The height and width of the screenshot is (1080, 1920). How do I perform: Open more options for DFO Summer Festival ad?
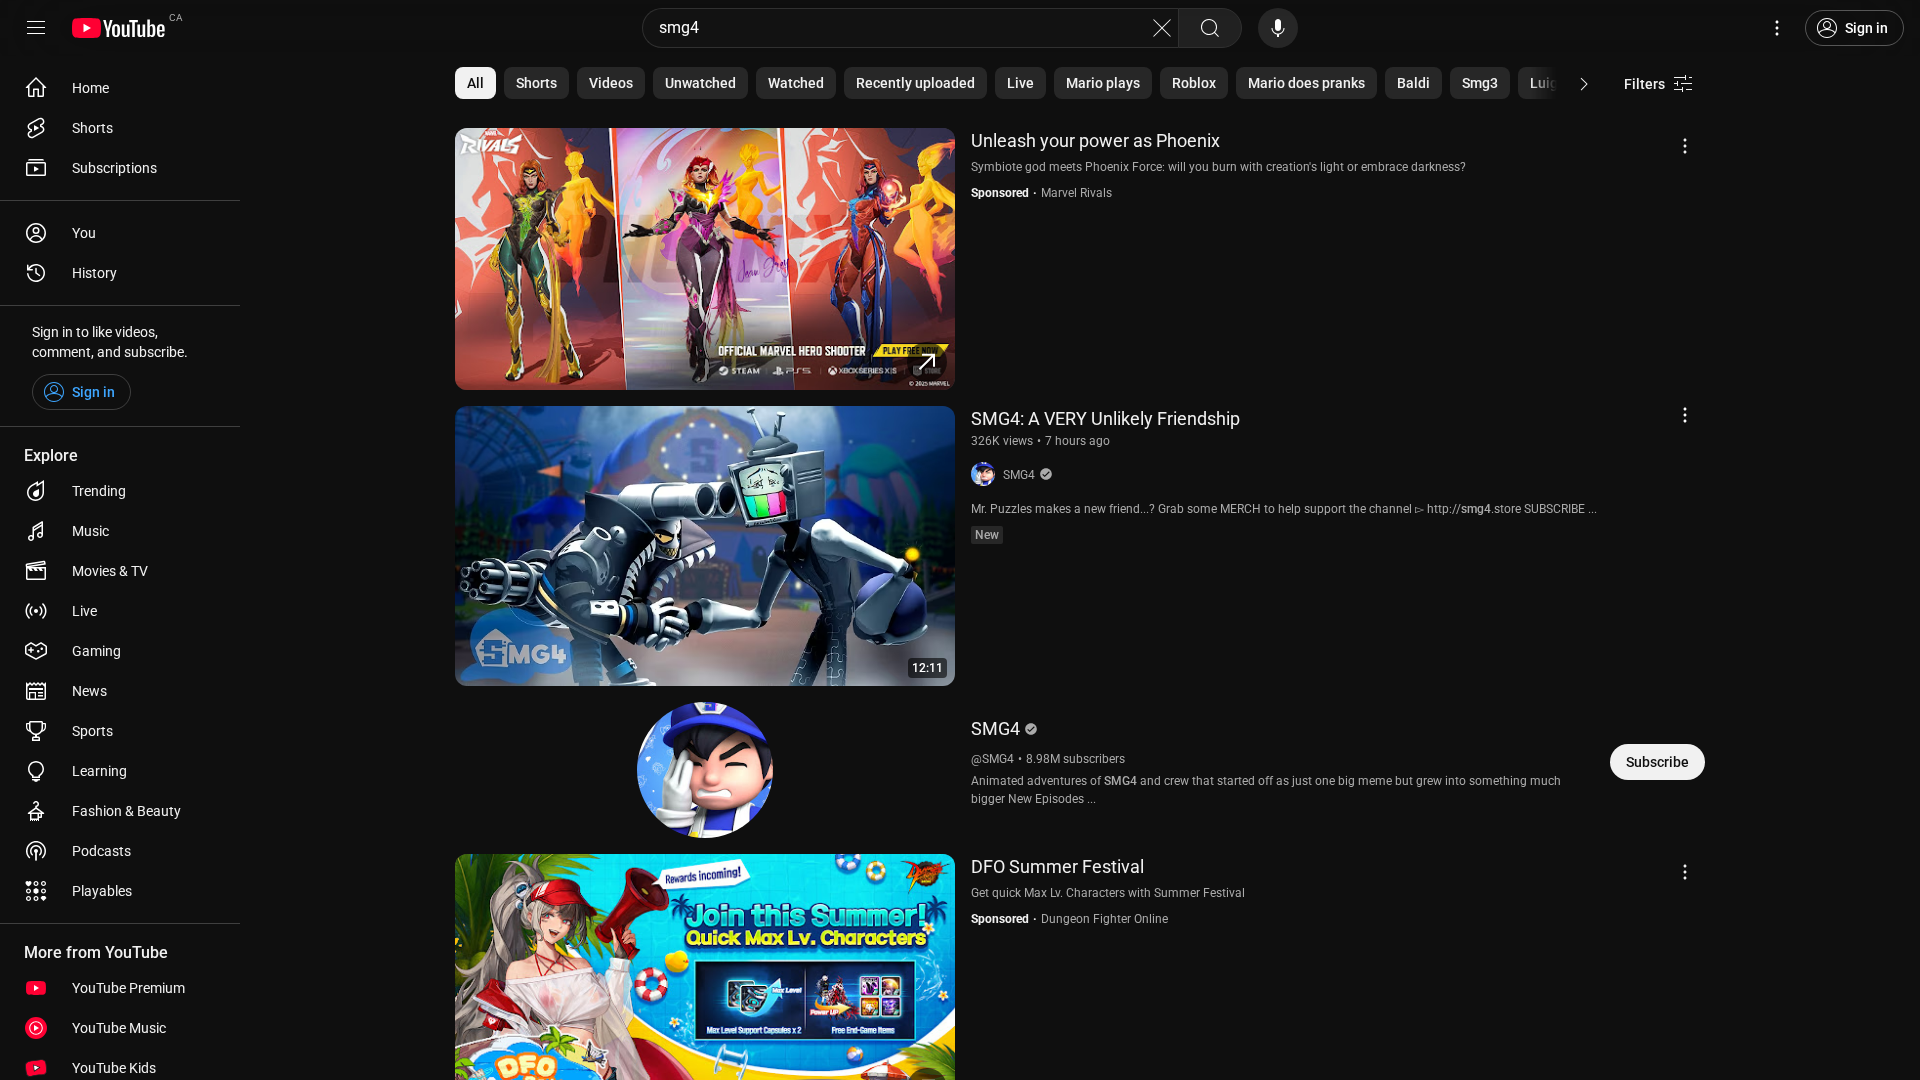pyautogui.click(x=1684, y=872)
